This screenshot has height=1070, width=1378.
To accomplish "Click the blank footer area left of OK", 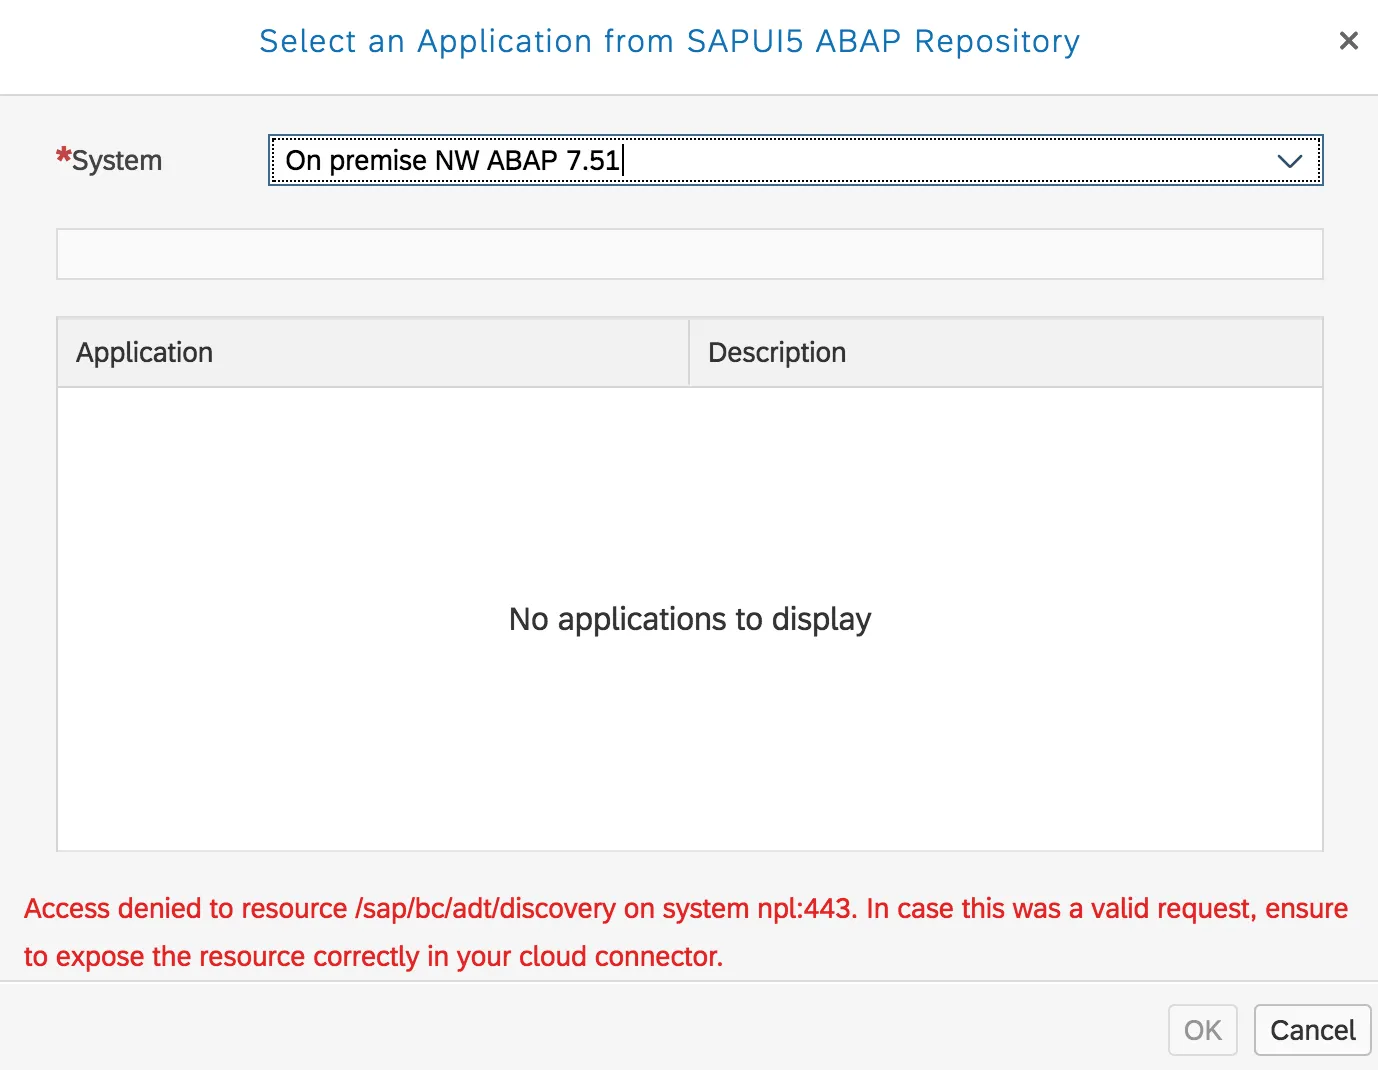I will coord(600,1030).
